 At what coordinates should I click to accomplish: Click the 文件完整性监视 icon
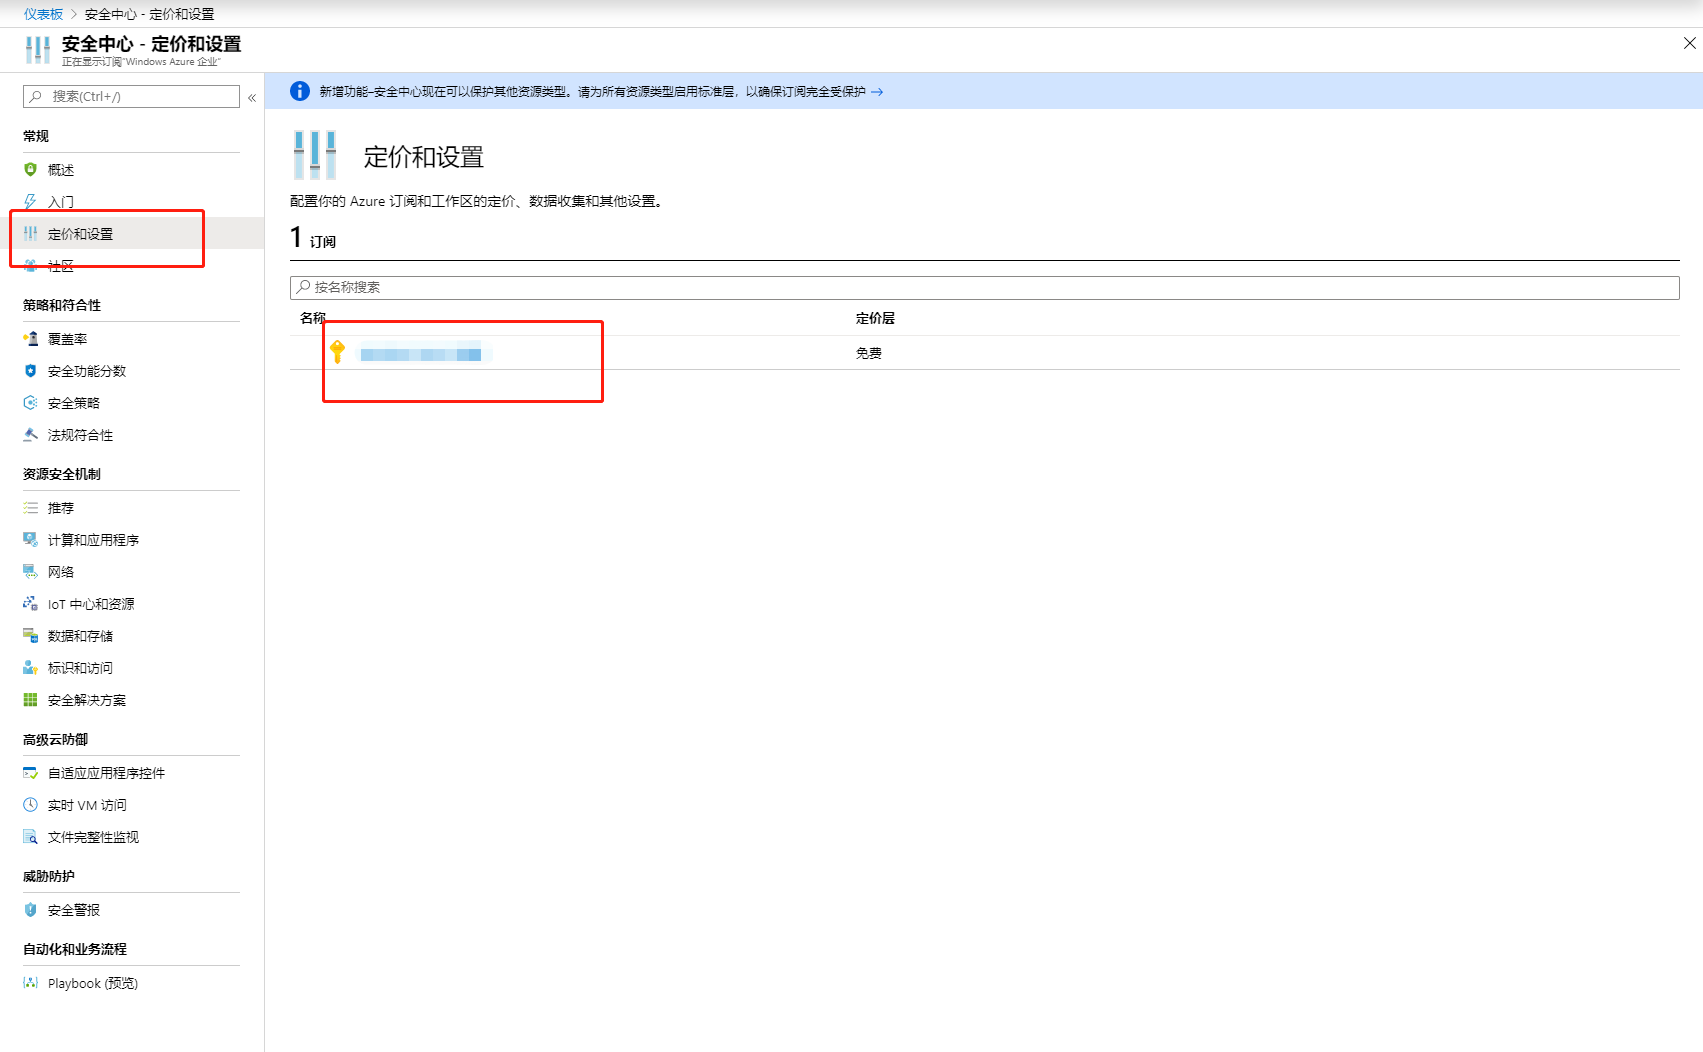(x=30, y=837)
